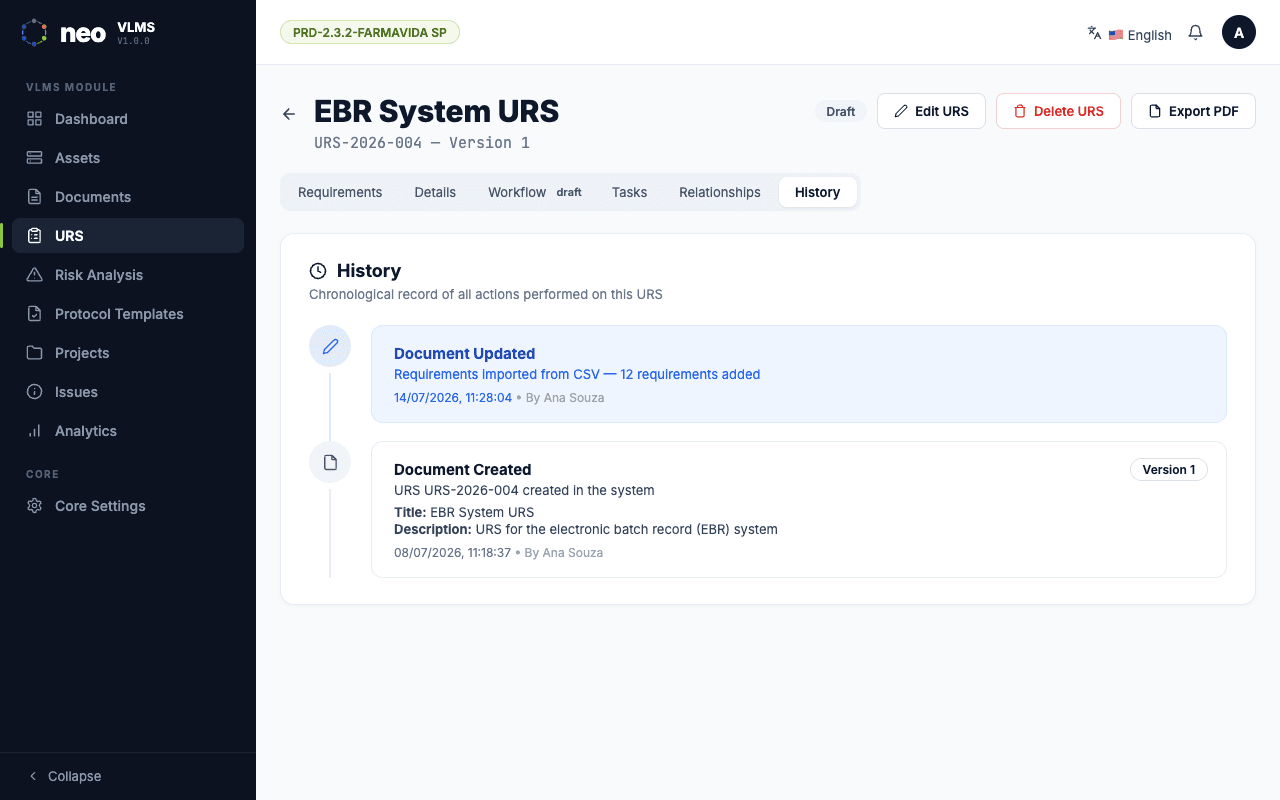Export the URS as PDF
The image size is (1280, 800).
1193,111
